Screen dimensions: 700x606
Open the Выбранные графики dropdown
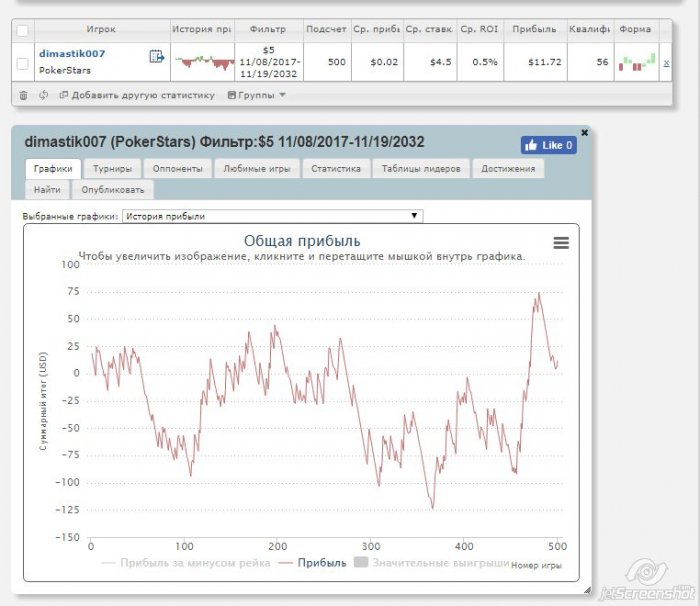click(272, 216)
